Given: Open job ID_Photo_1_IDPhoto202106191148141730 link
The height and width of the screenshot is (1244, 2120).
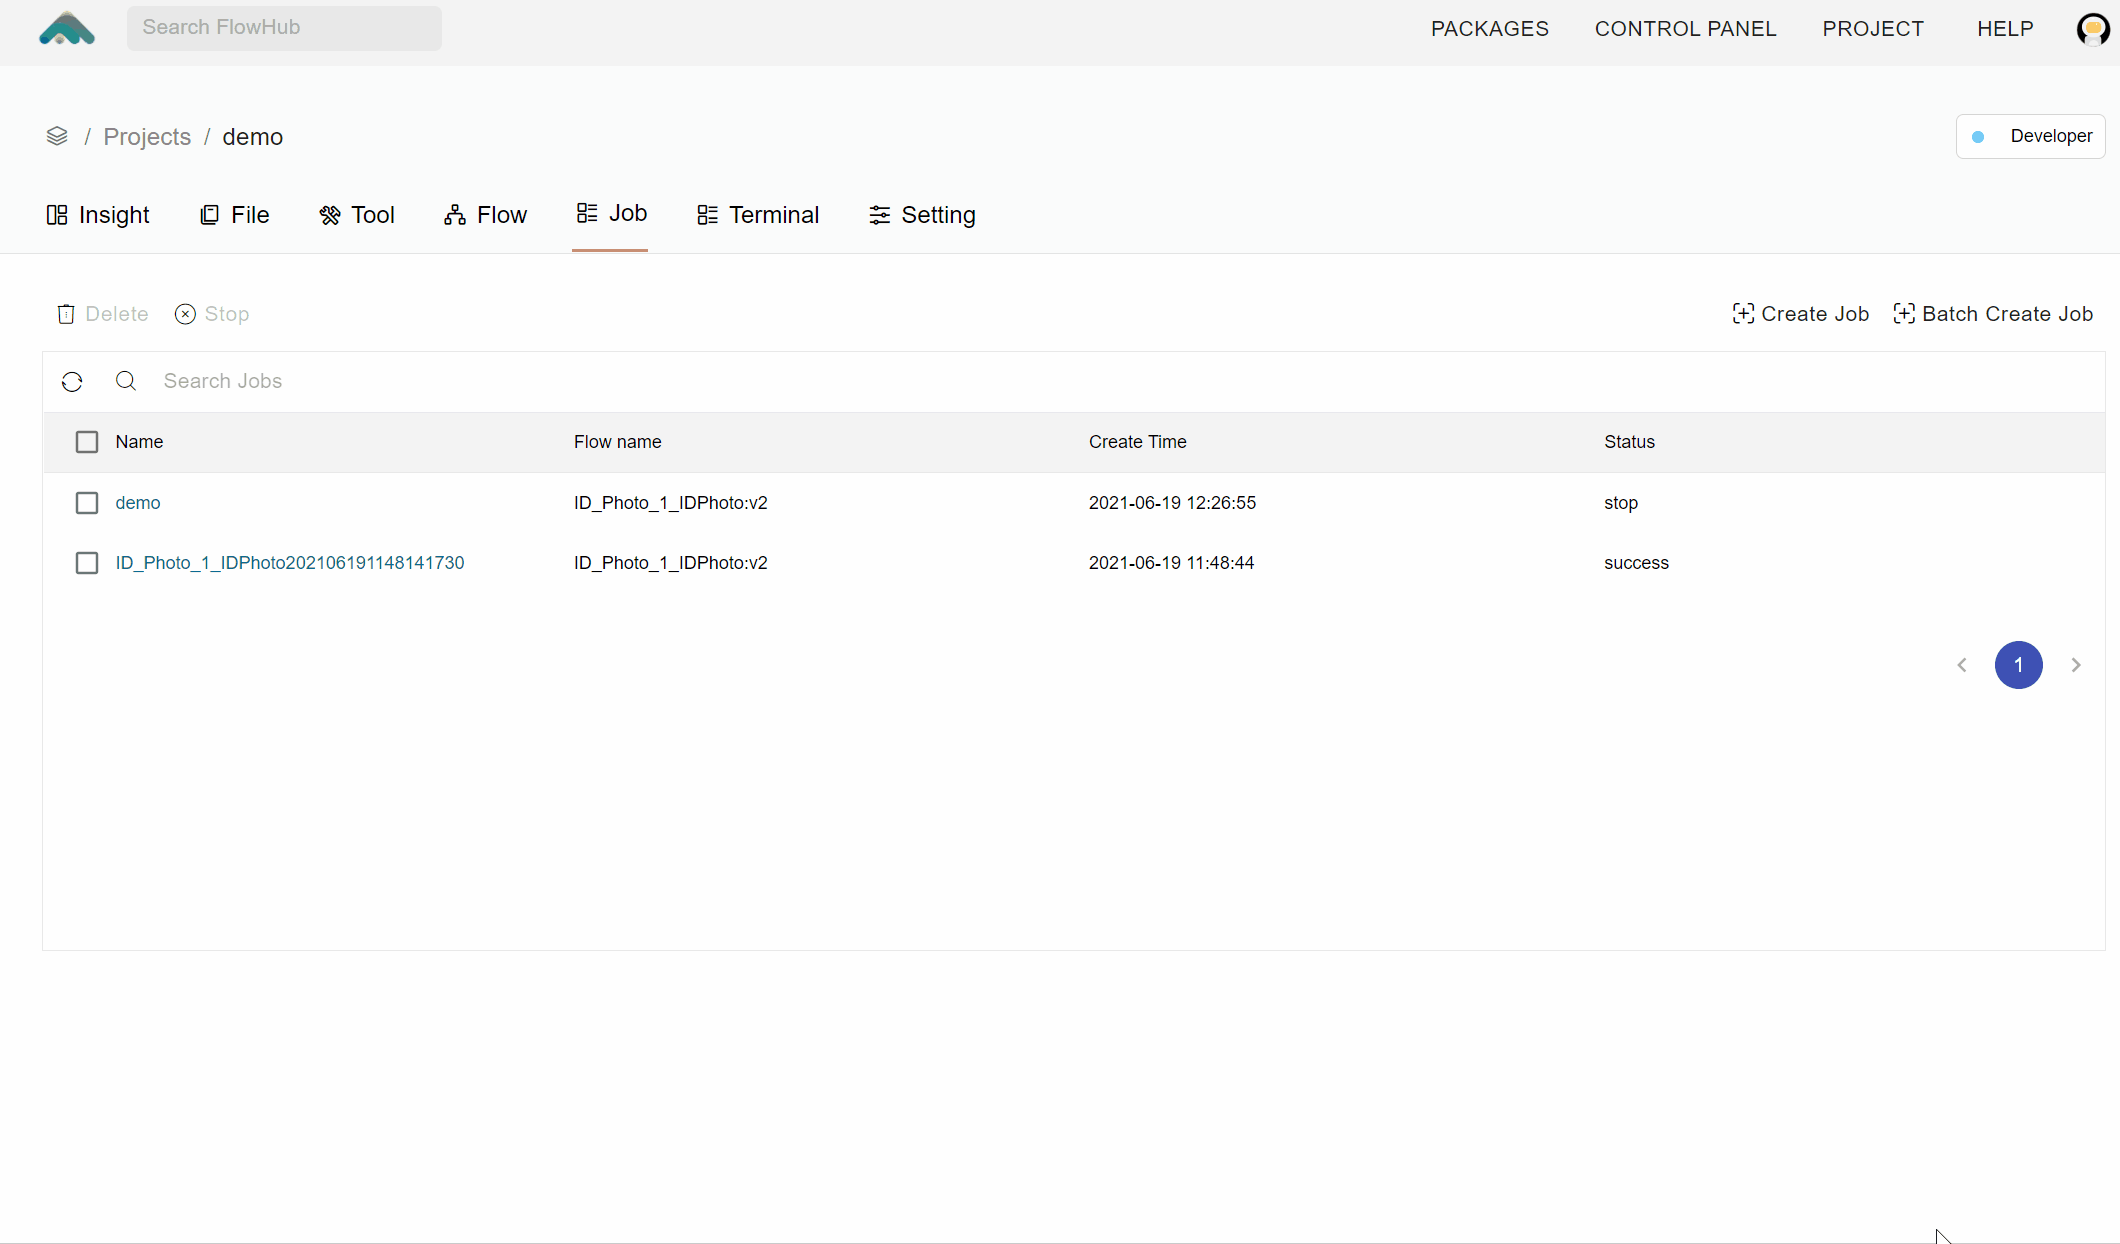Looking at the screenshot, I should coord(290,563).
